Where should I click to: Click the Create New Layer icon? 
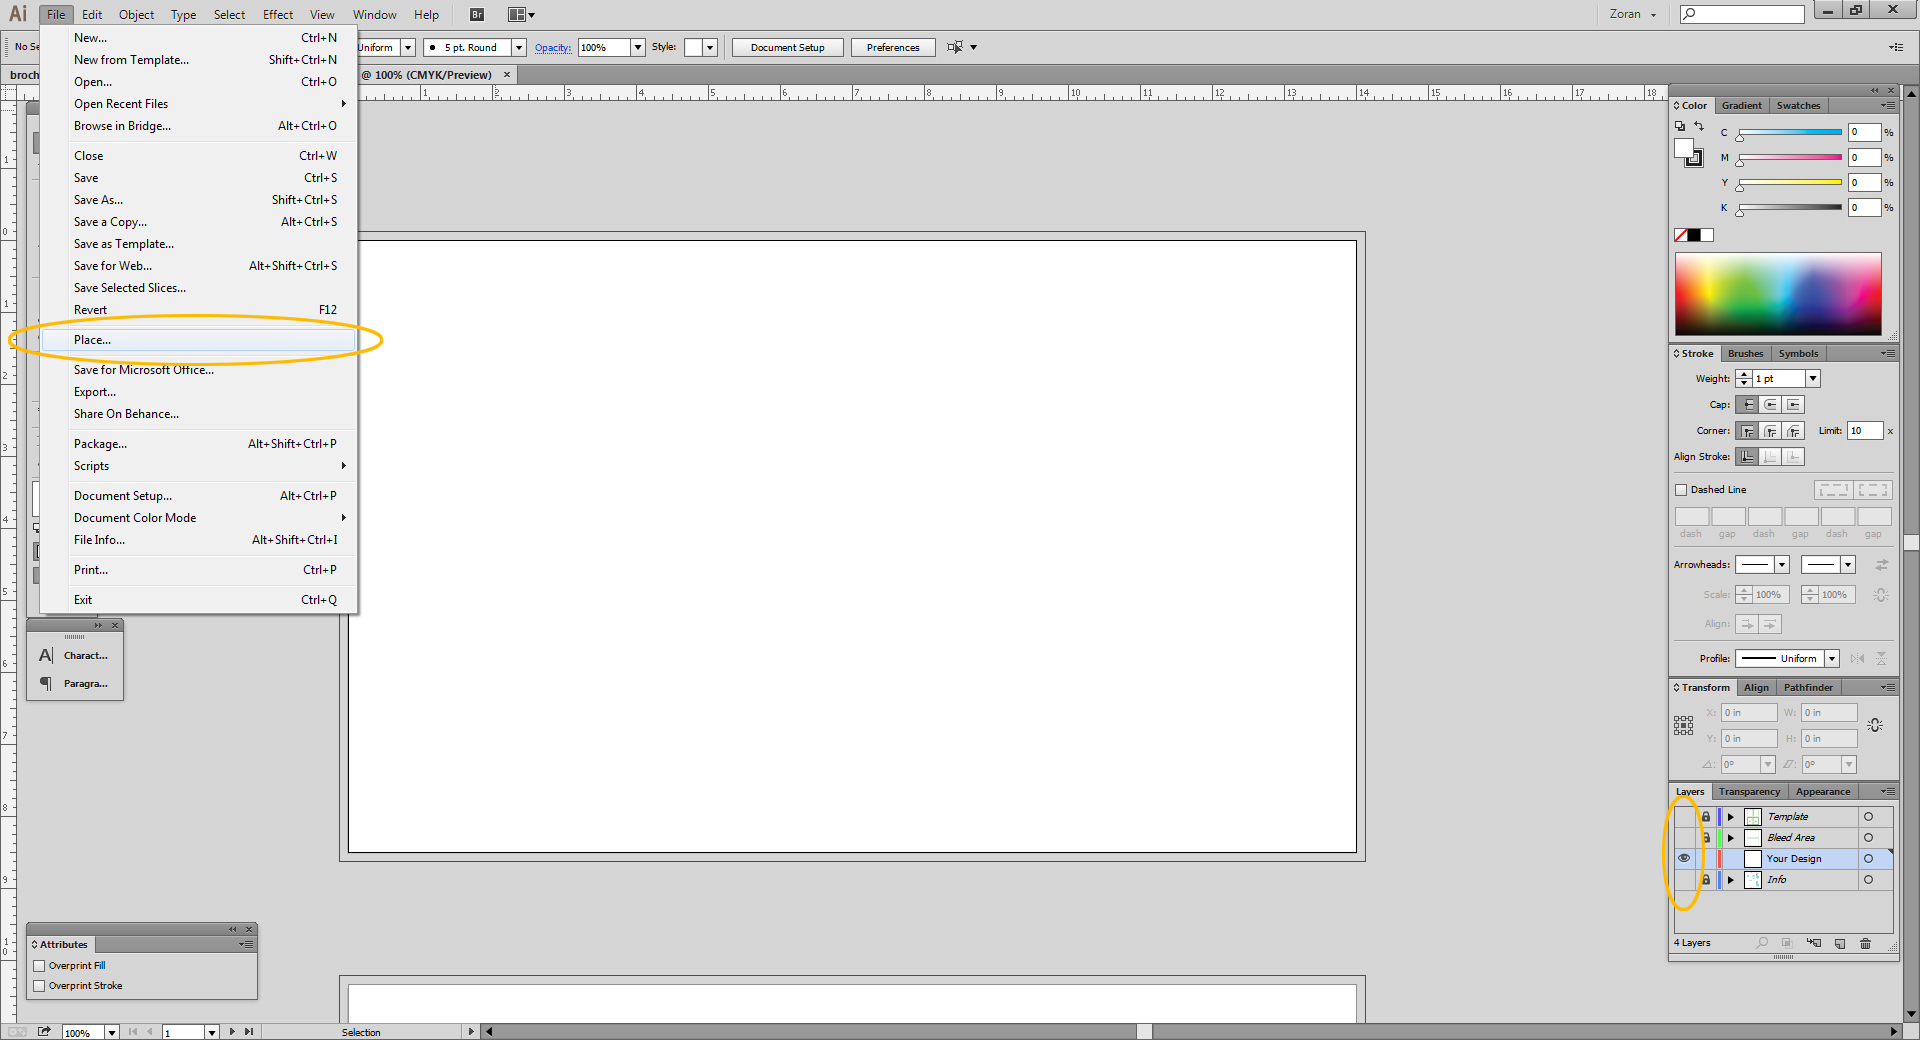(x=1840, y=943)
